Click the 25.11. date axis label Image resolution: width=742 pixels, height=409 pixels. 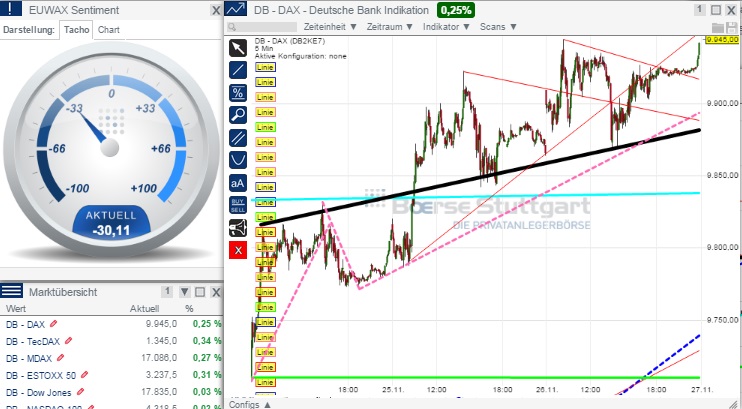(x=393, y=390)
